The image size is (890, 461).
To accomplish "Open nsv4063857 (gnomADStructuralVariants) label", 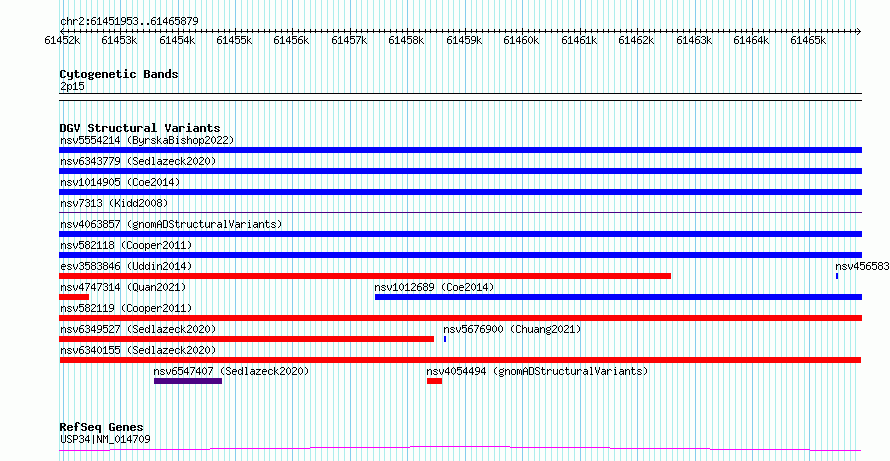I will pos(171,224).
